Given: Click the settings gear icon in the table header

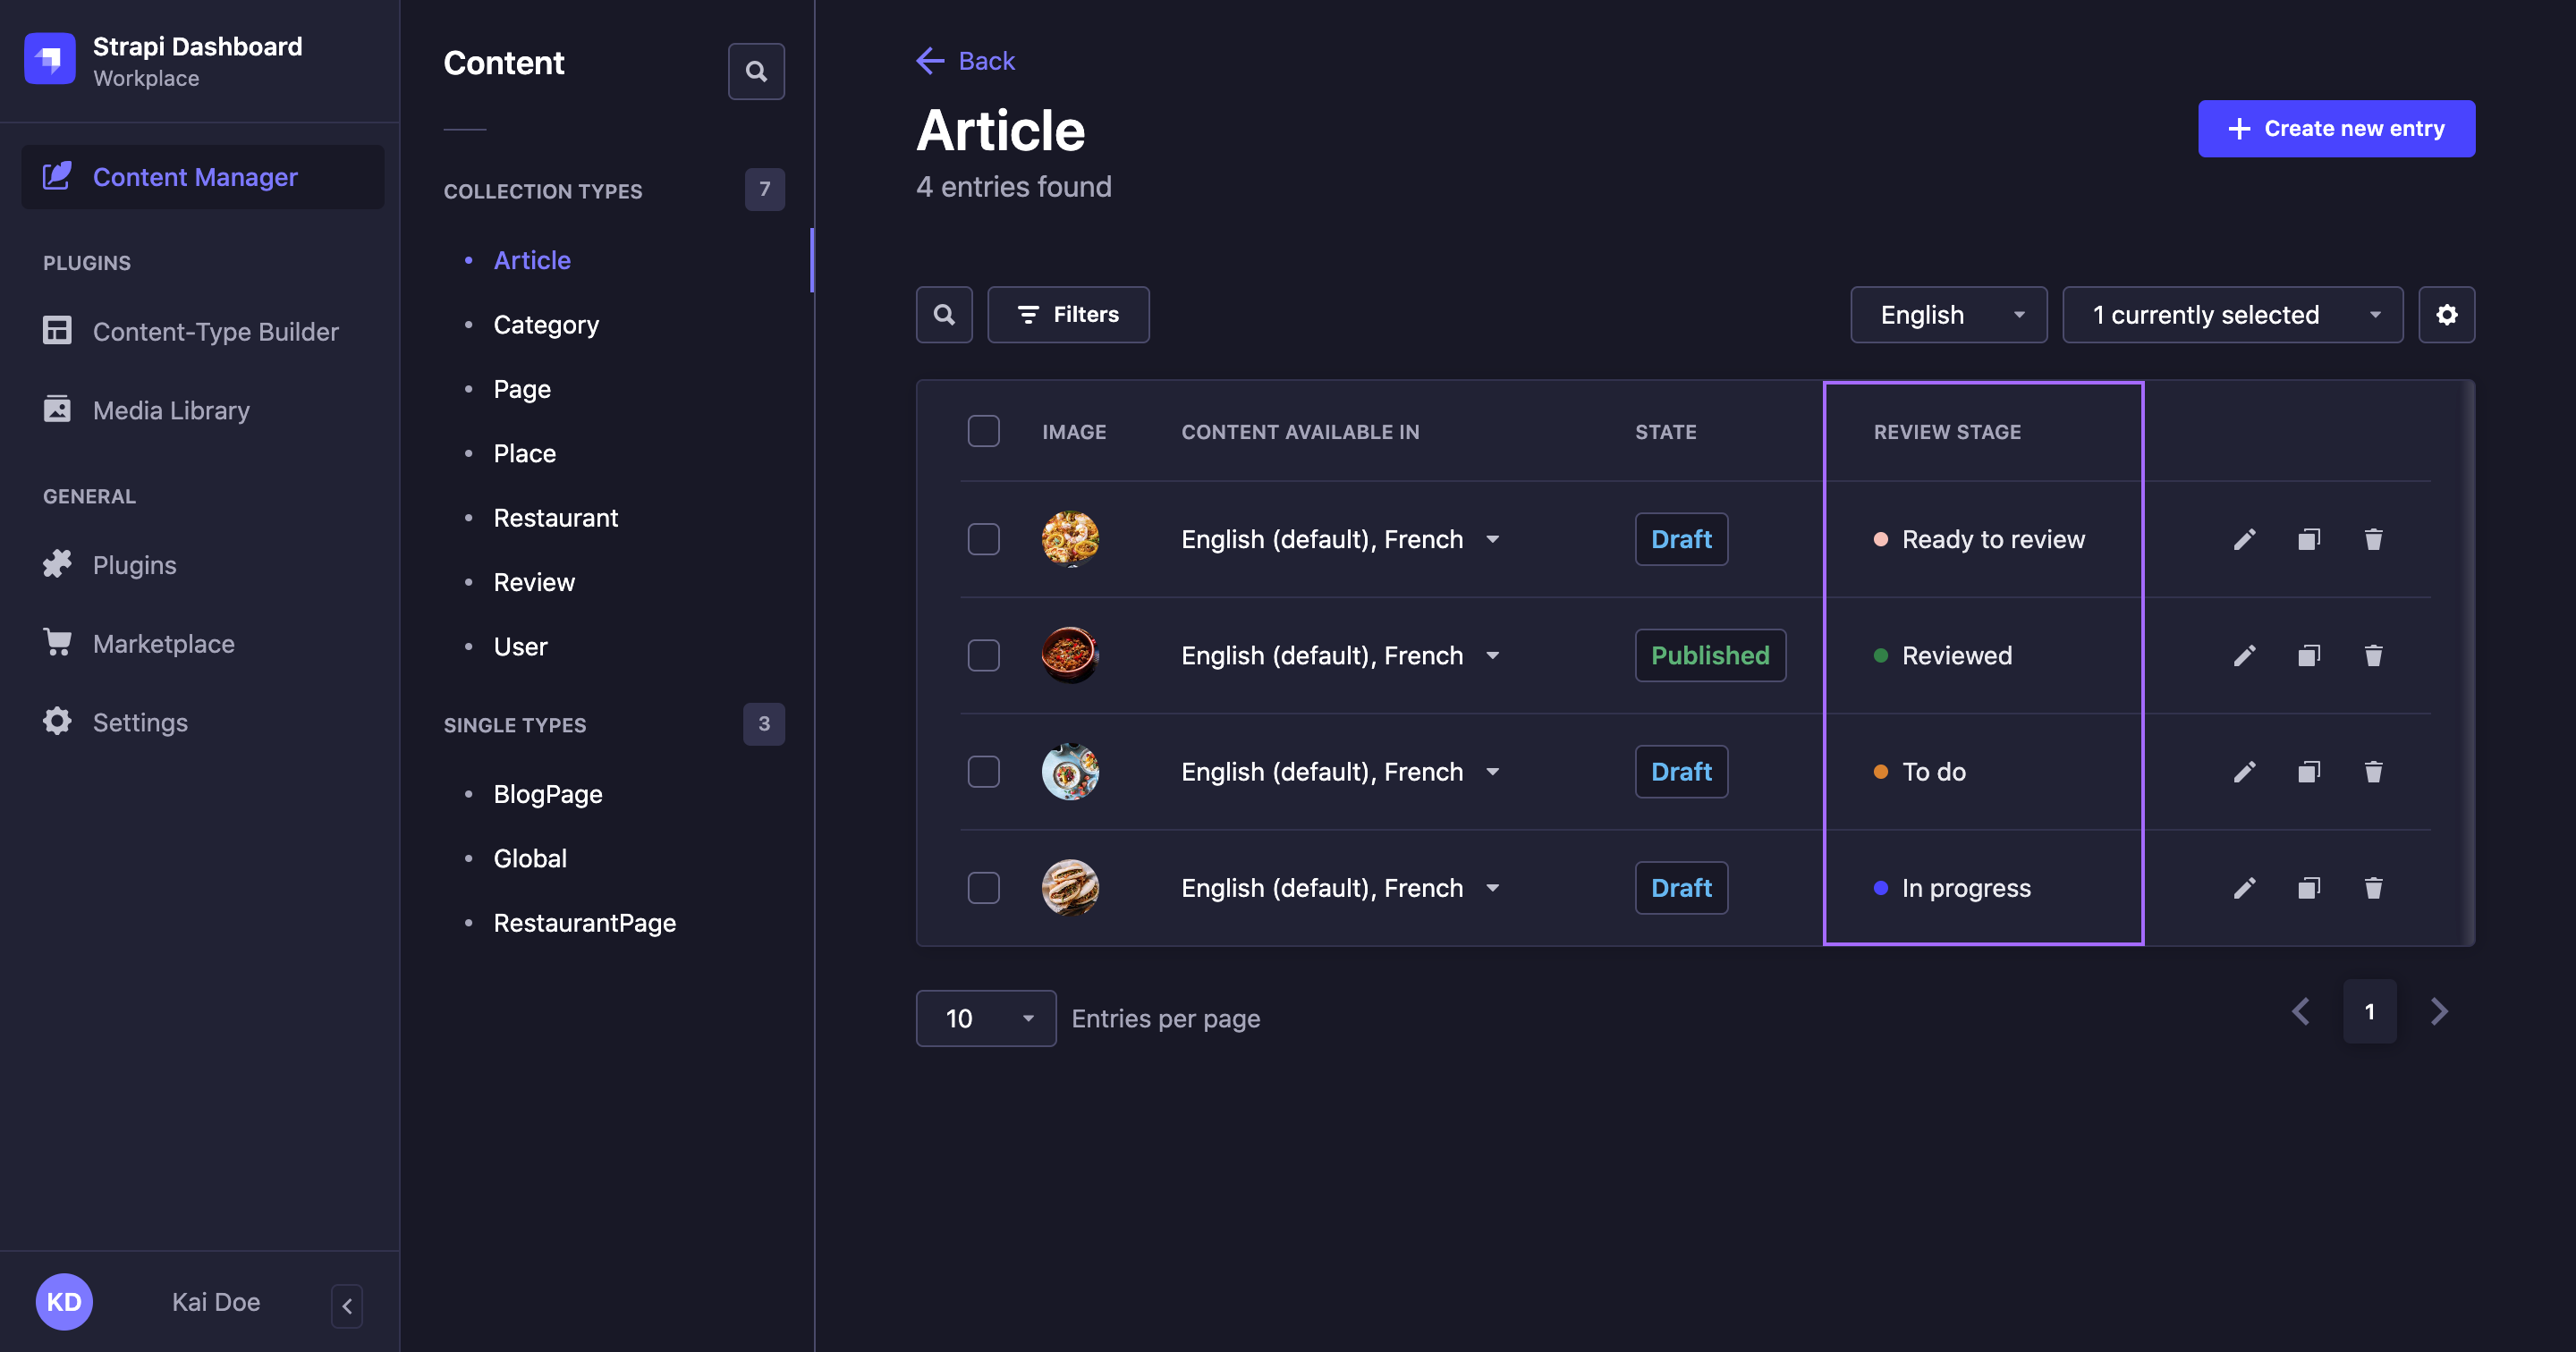Looking at the screenshot, I should pyautogui.click(x=2446, y=313).
